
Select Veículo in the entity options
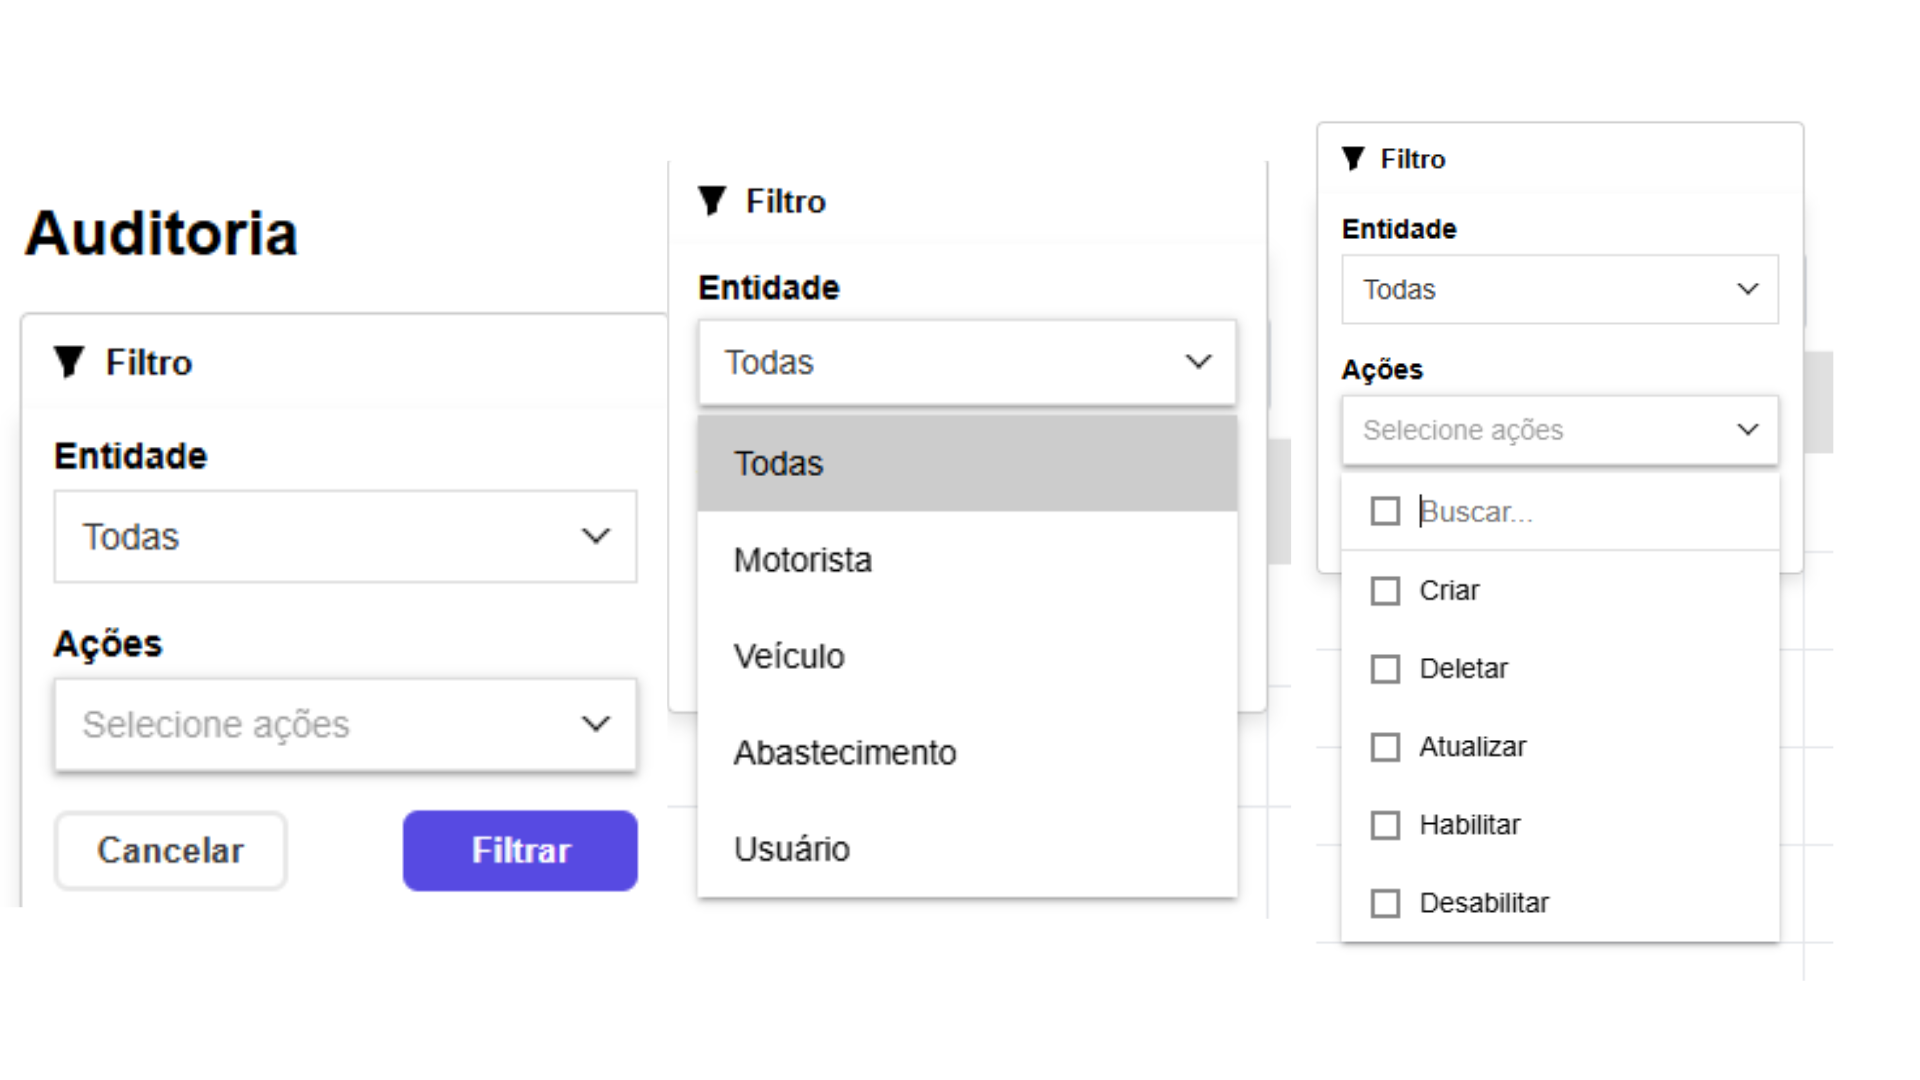pos(789,657)
